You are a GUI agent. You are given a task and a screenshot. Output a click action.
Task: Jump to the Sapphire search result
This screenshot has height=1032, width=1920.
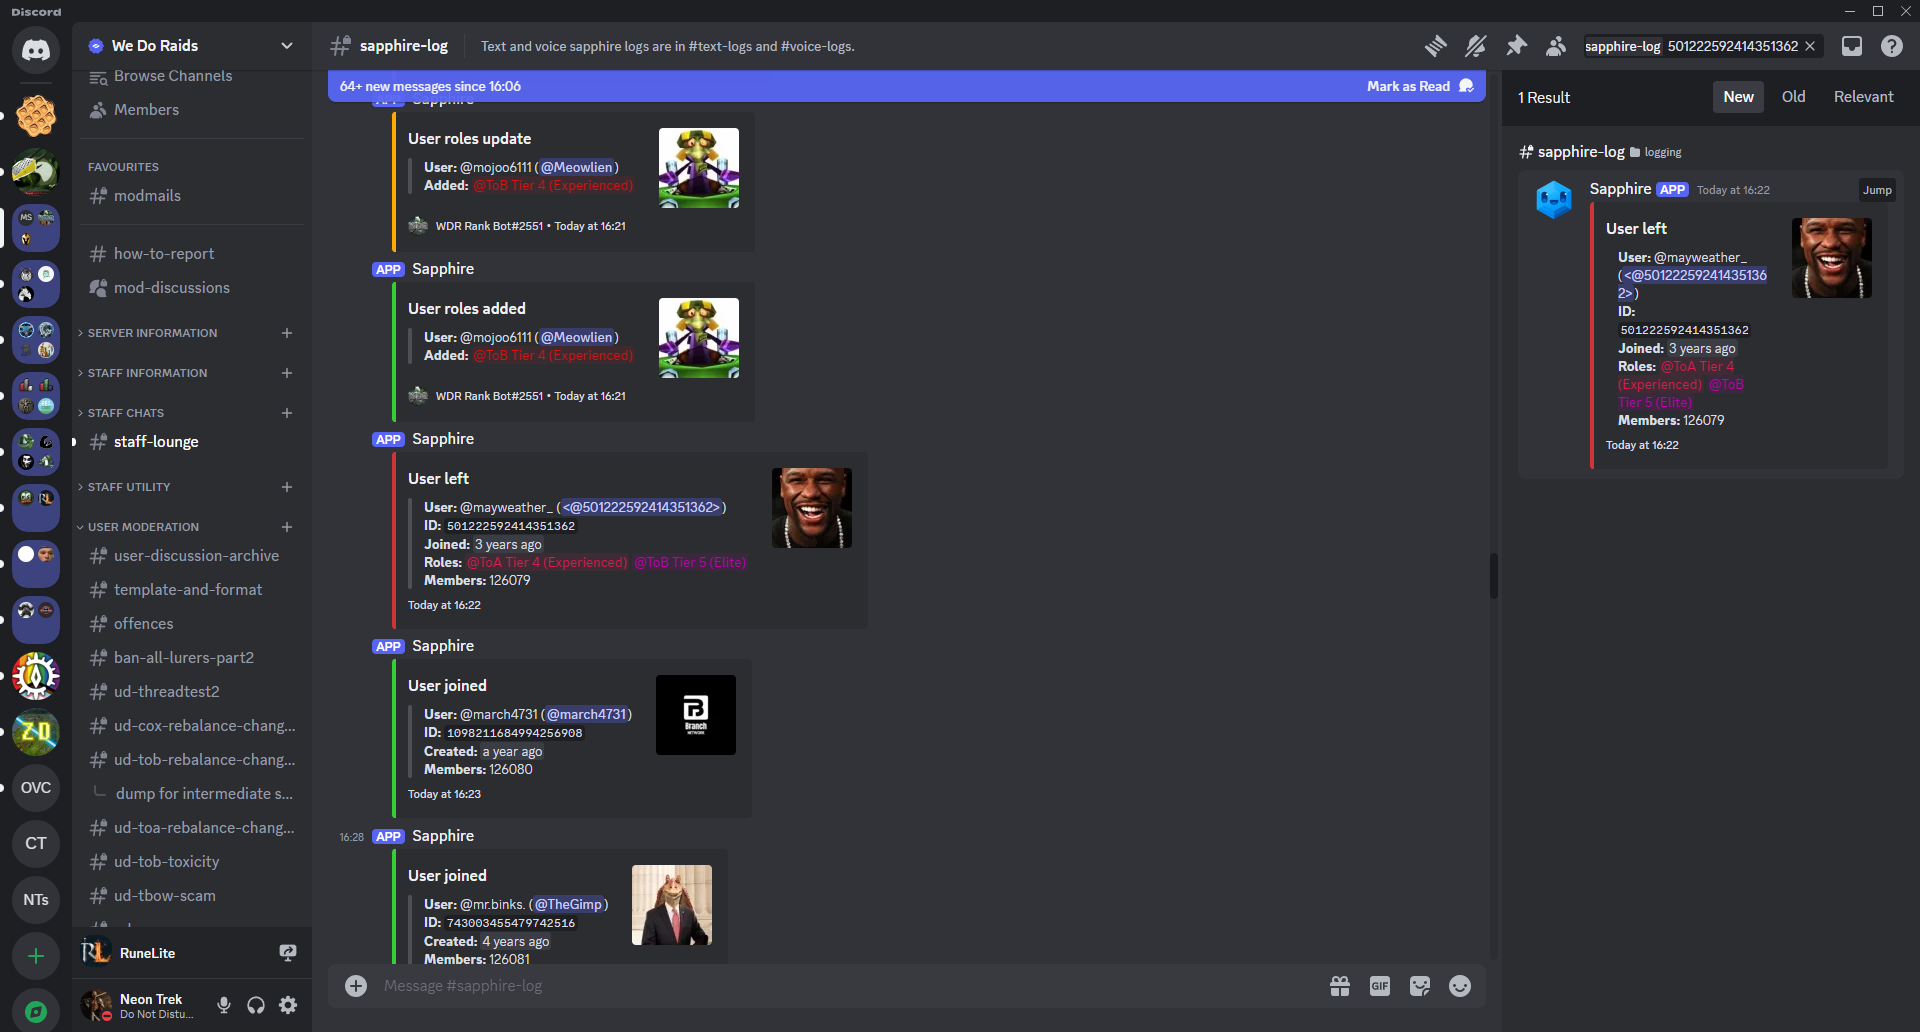tap(1876, 190)
